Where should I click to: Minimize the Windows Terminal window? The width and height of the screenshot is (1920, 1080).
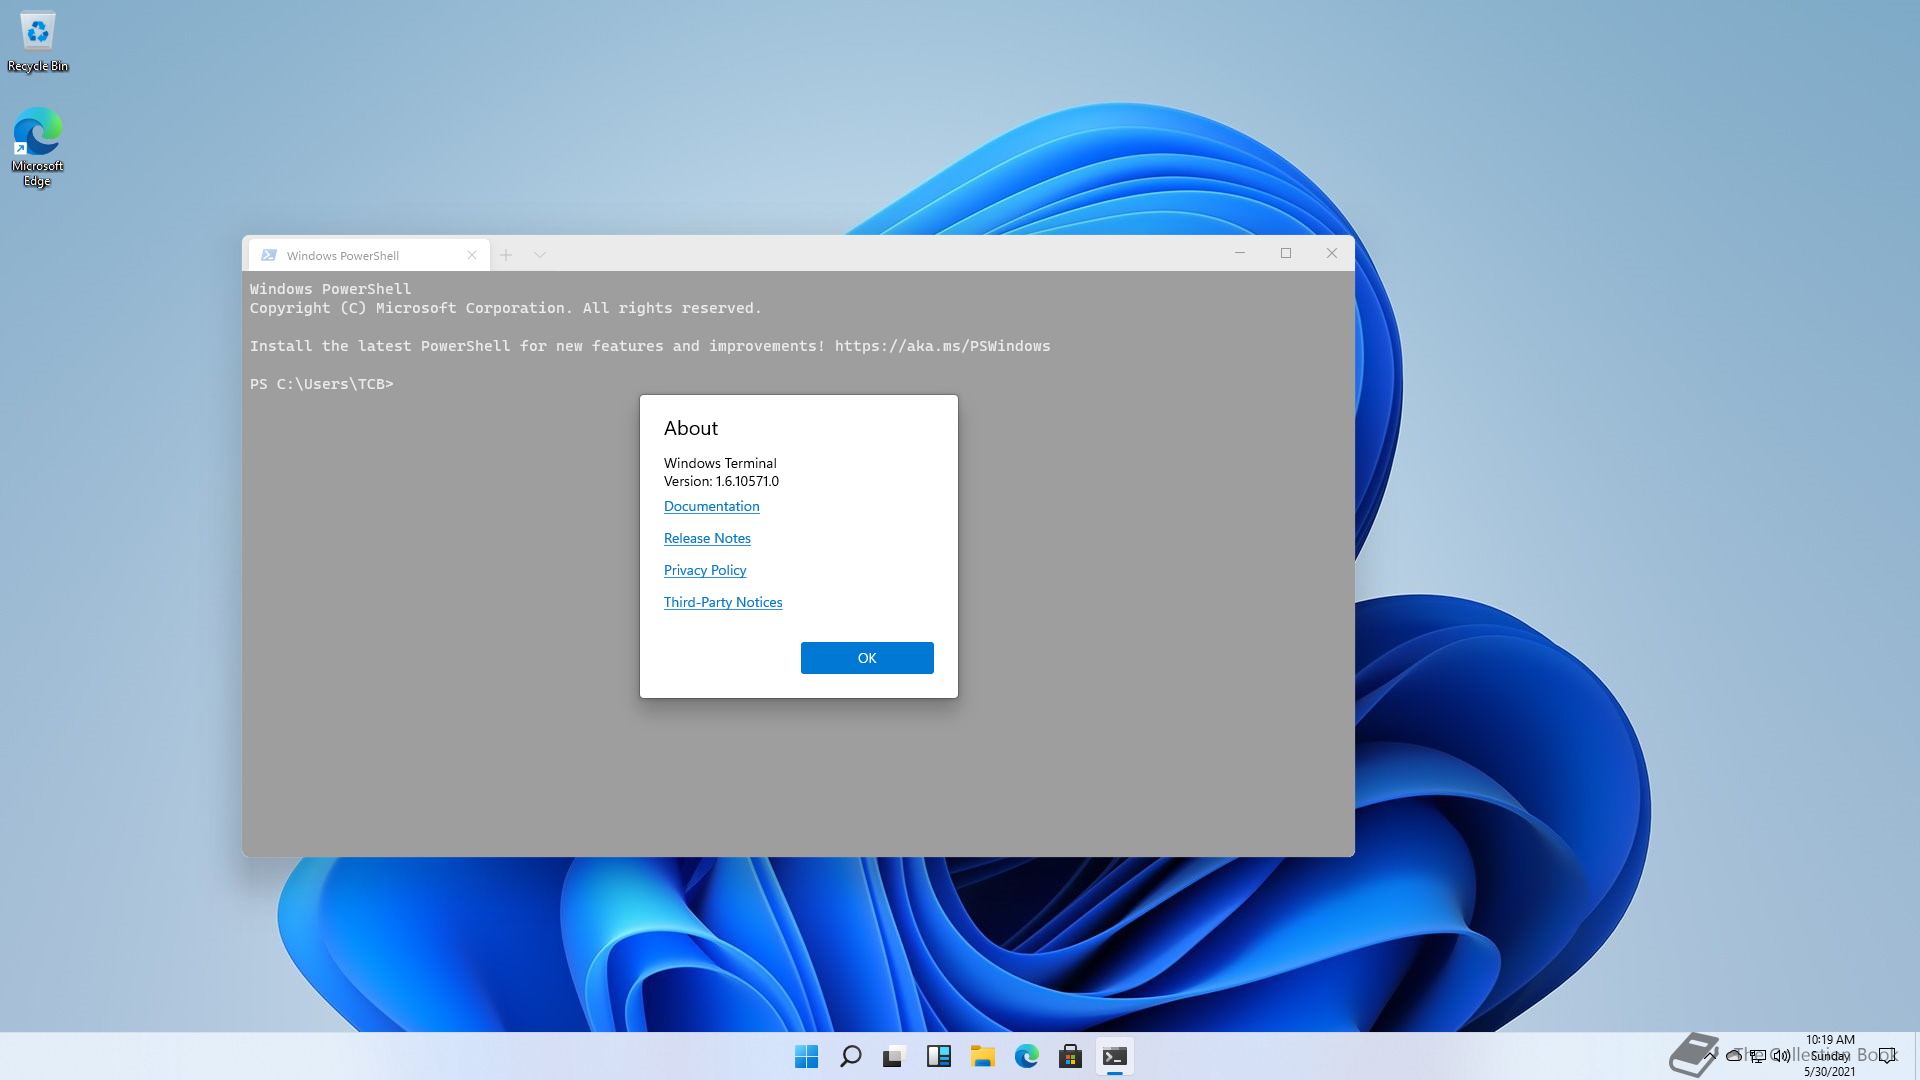point(1240,253)
